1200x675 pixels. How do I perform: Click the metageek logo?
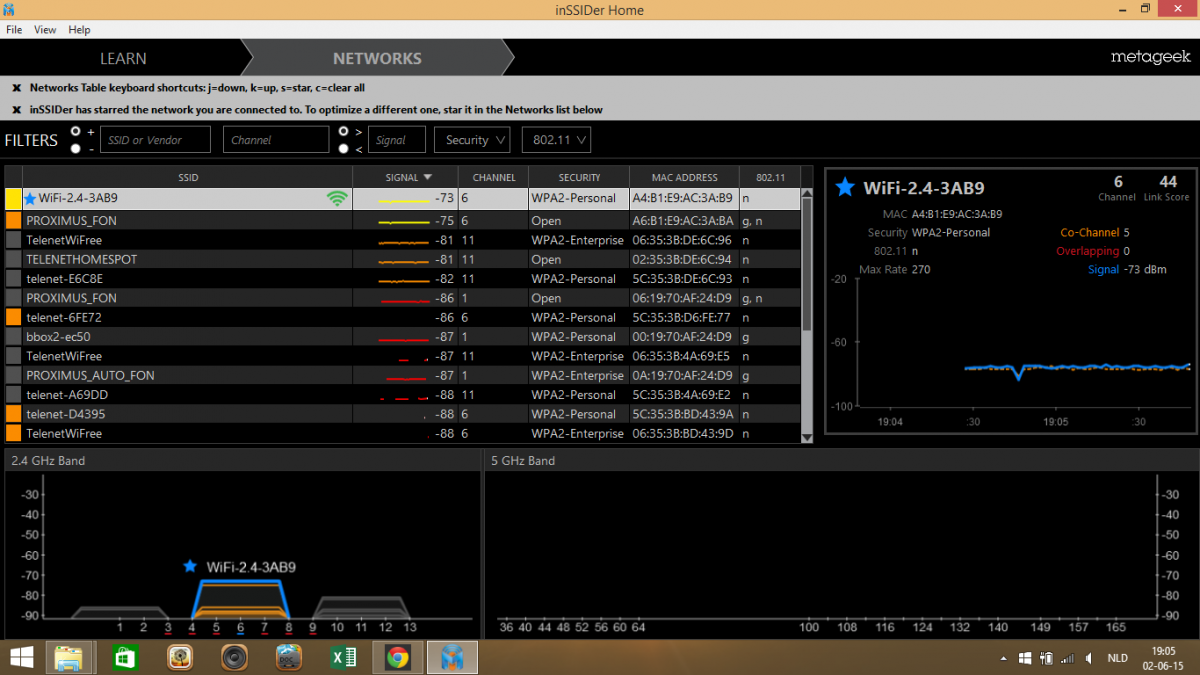pos(1150,57)
